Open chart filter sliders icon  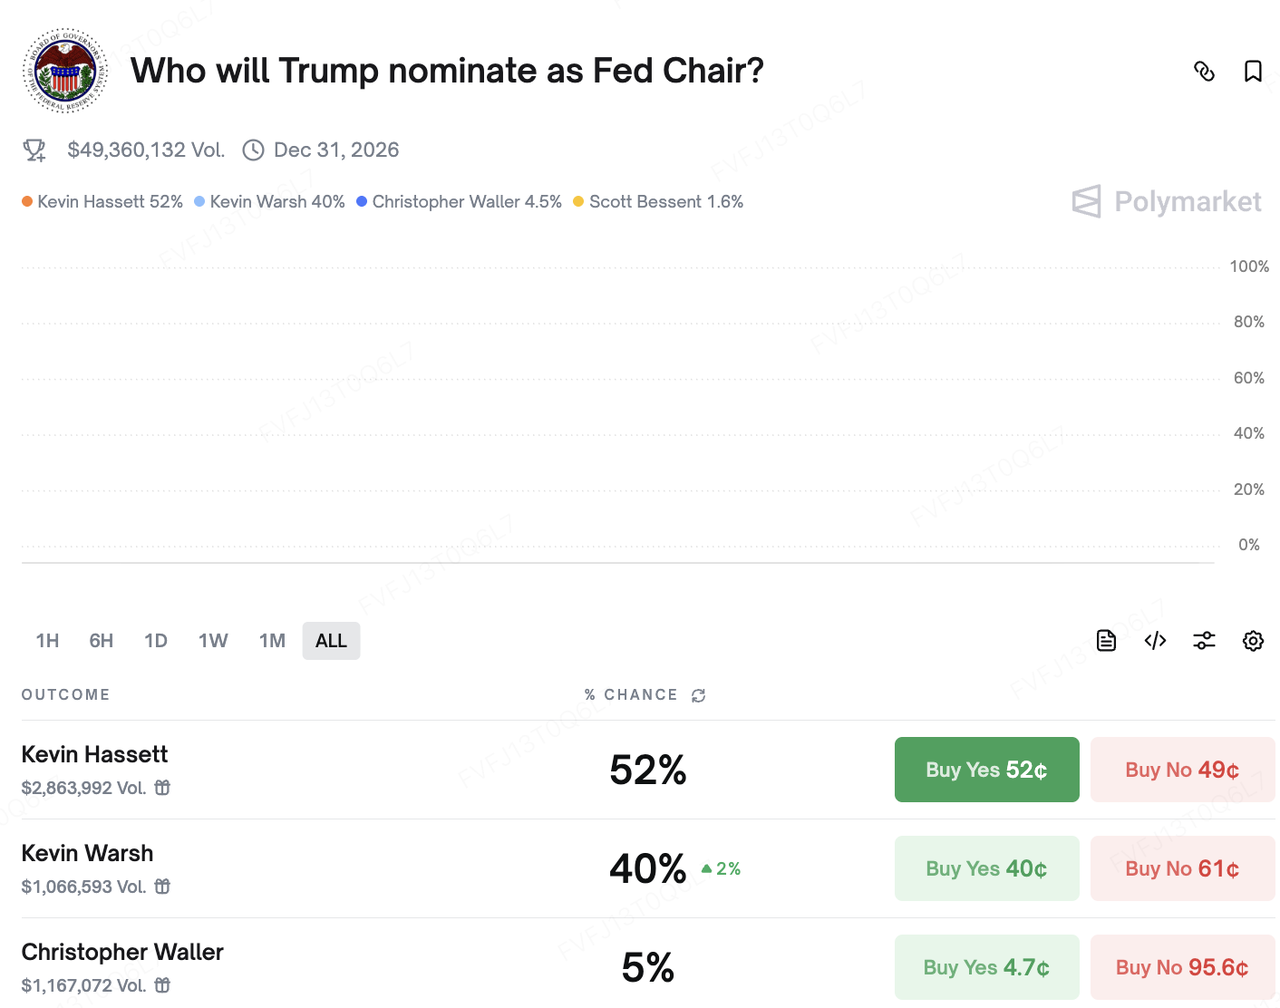click(1204, 641)
